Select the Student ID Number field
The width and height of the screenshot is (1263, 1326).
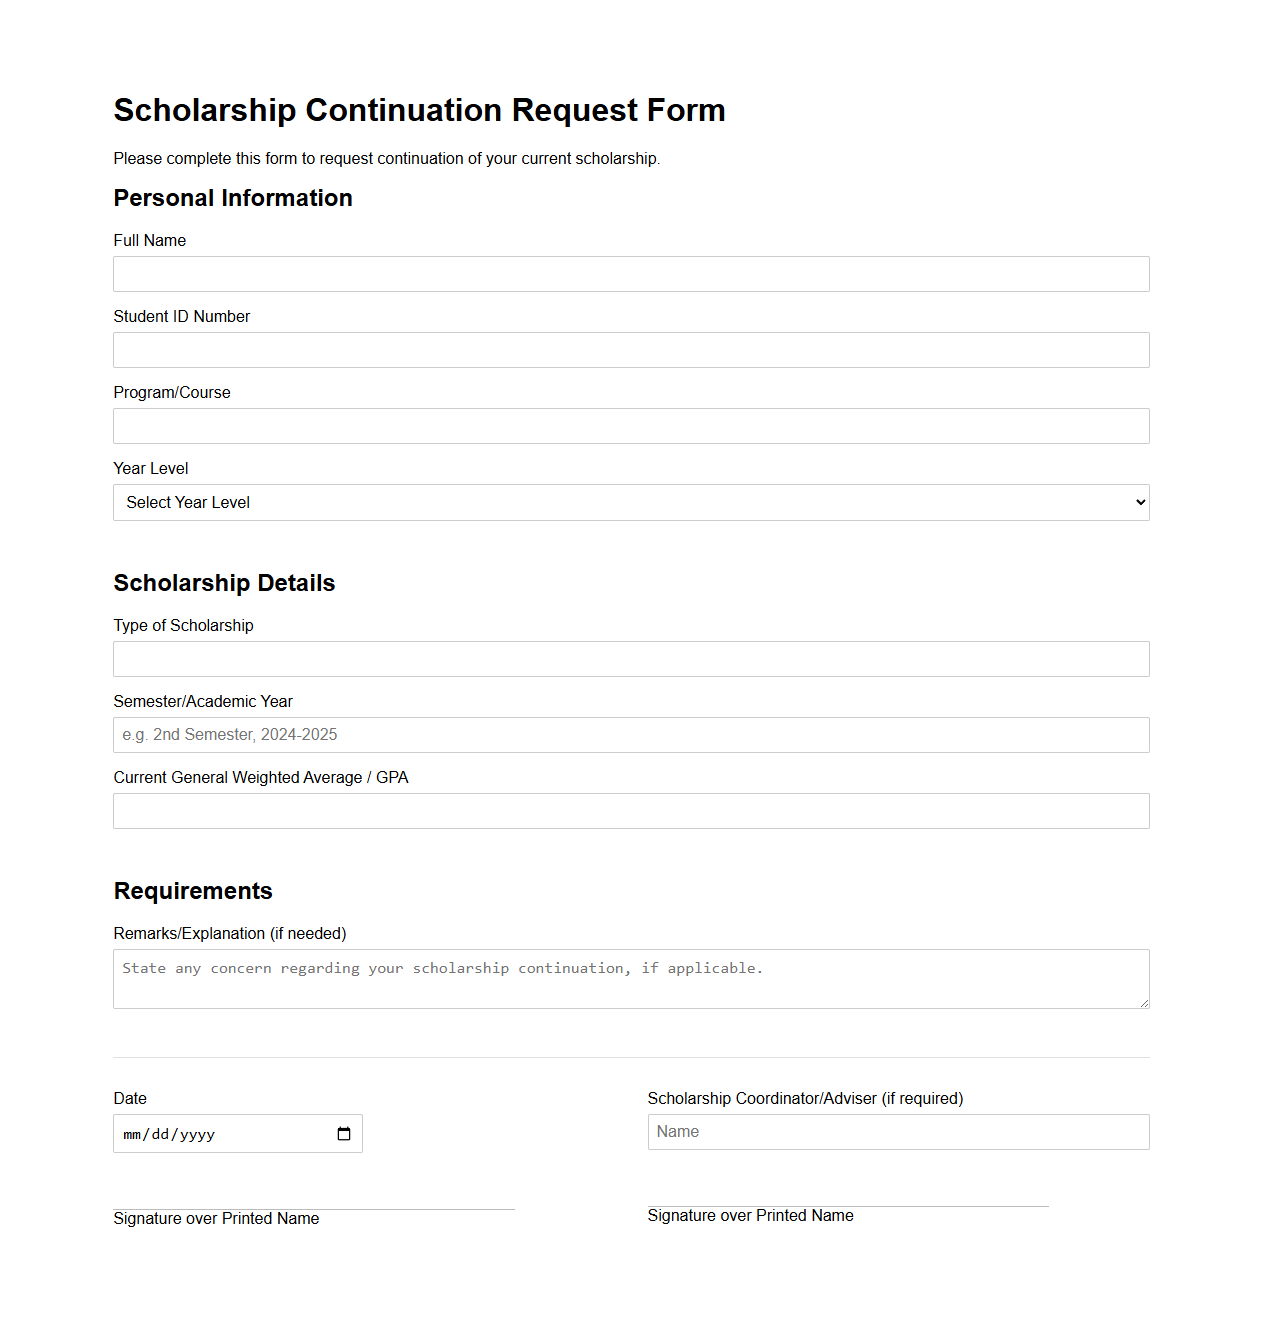point(630,349)
